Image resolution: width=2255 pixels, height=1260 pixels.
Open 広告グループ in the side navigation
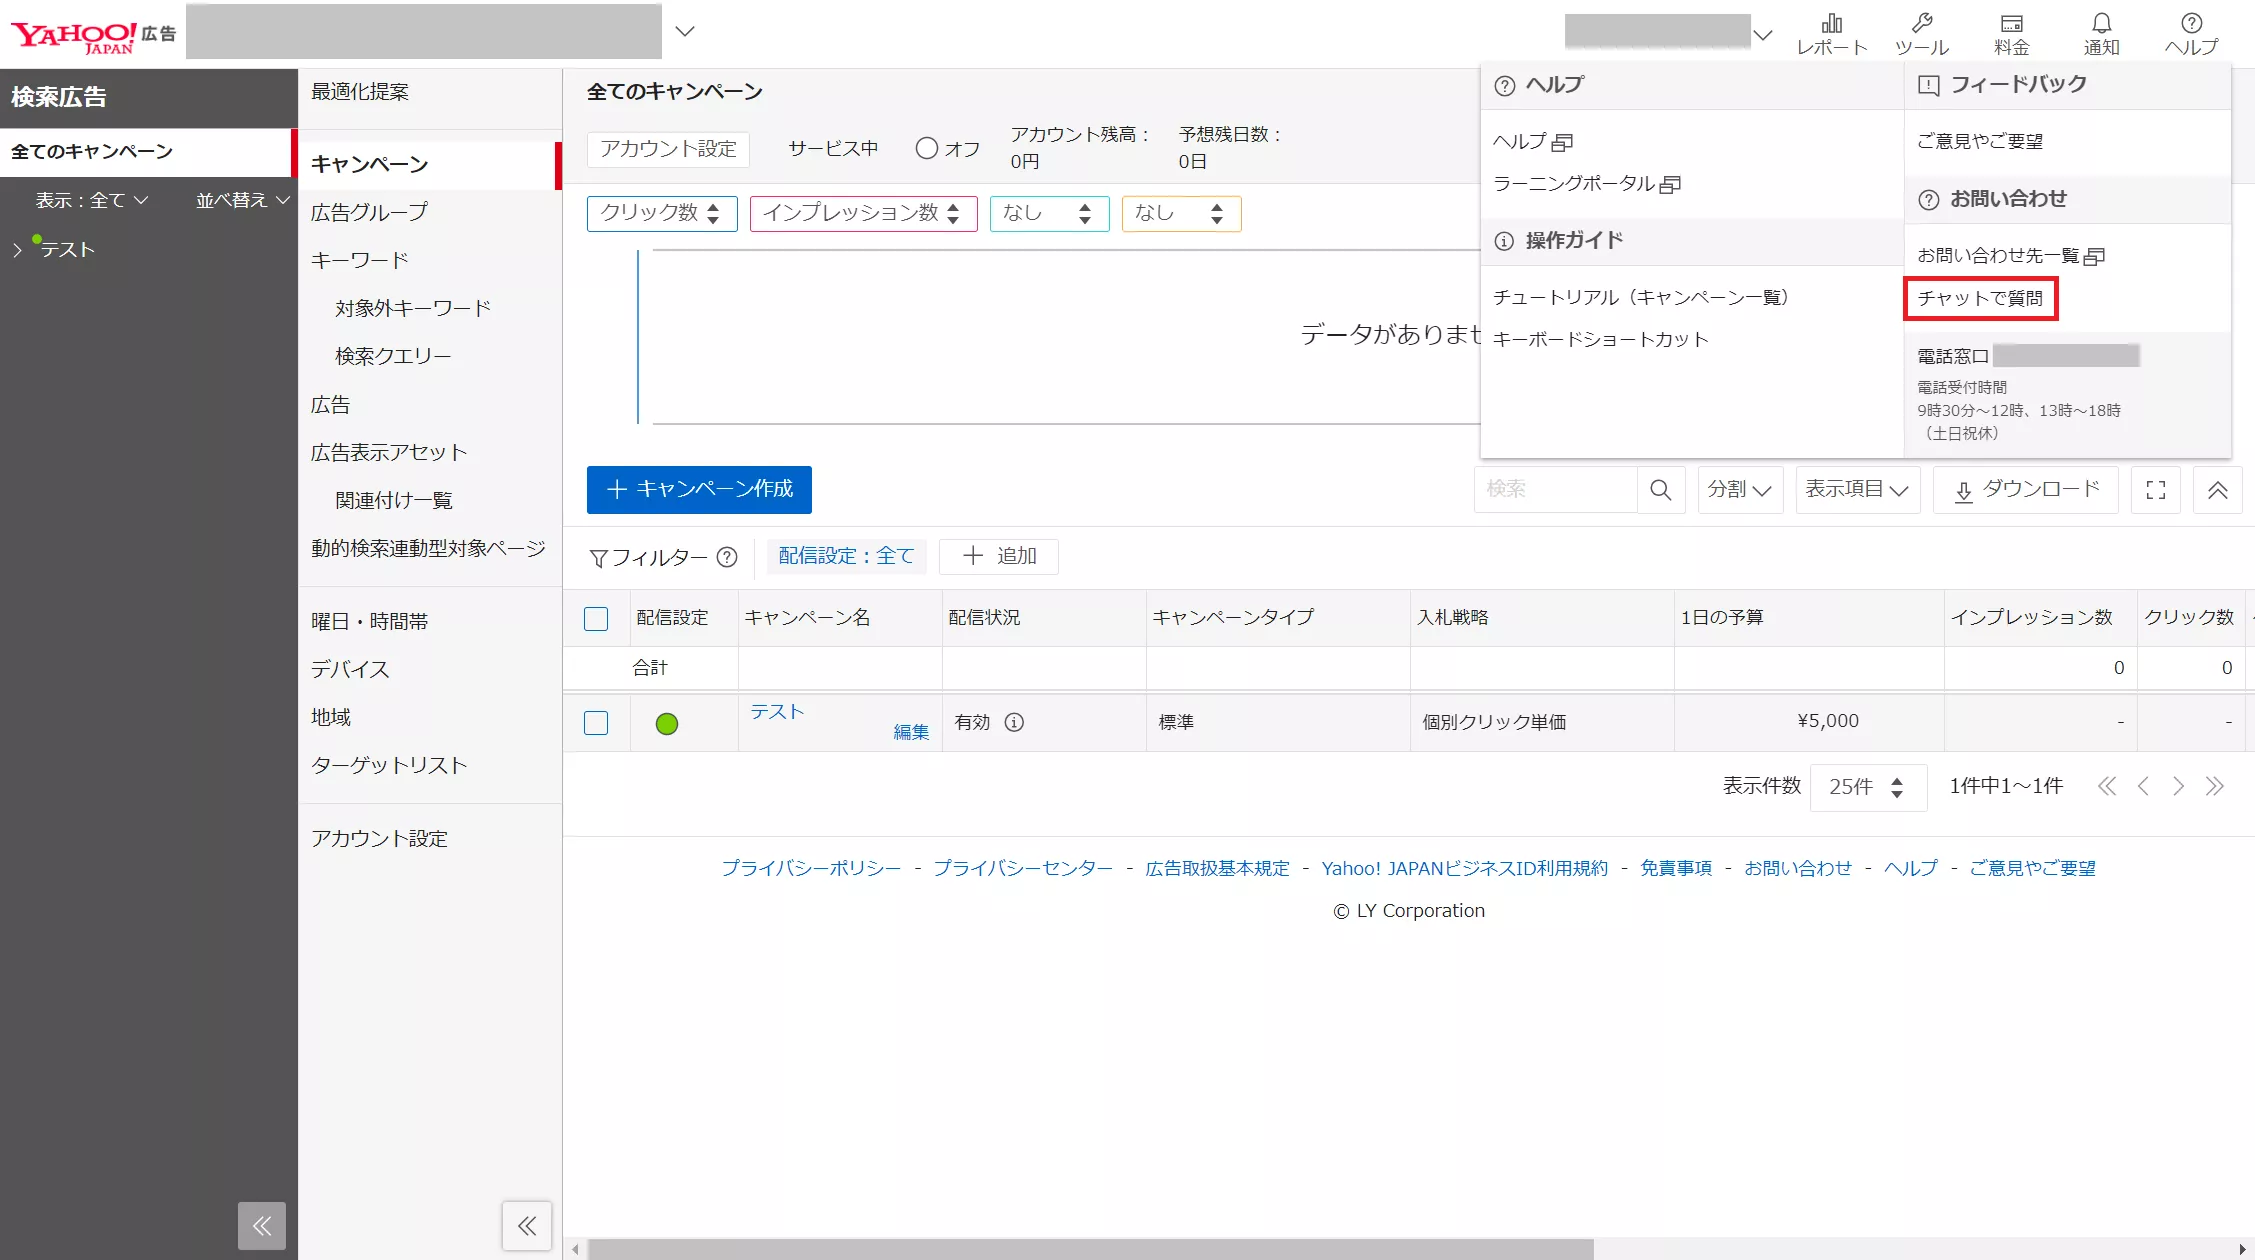point(369,212)
